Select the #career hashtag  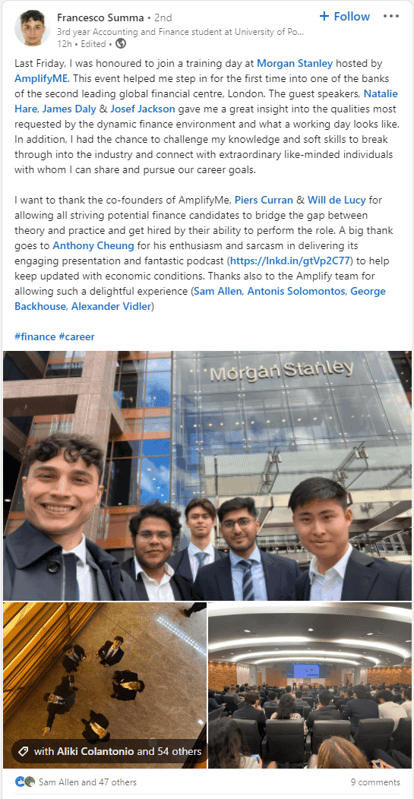[x=76, y=337]
